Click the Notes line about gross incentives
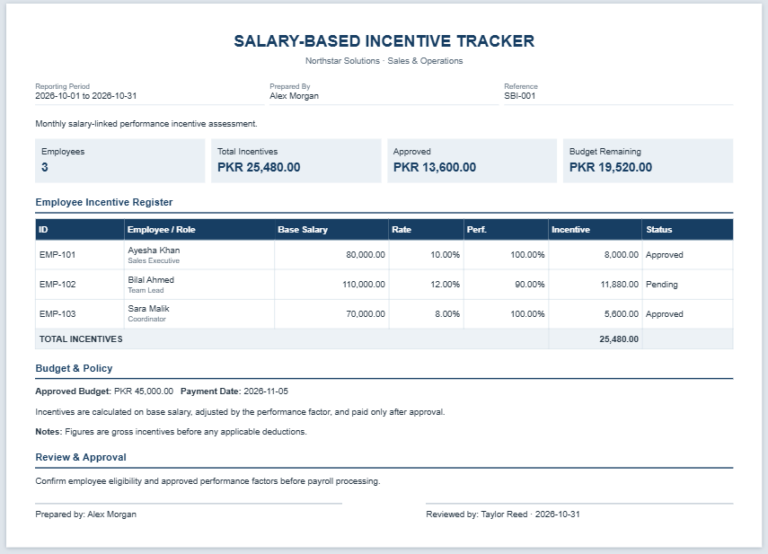This screenshot has width=768, height=554. [171, 432]
